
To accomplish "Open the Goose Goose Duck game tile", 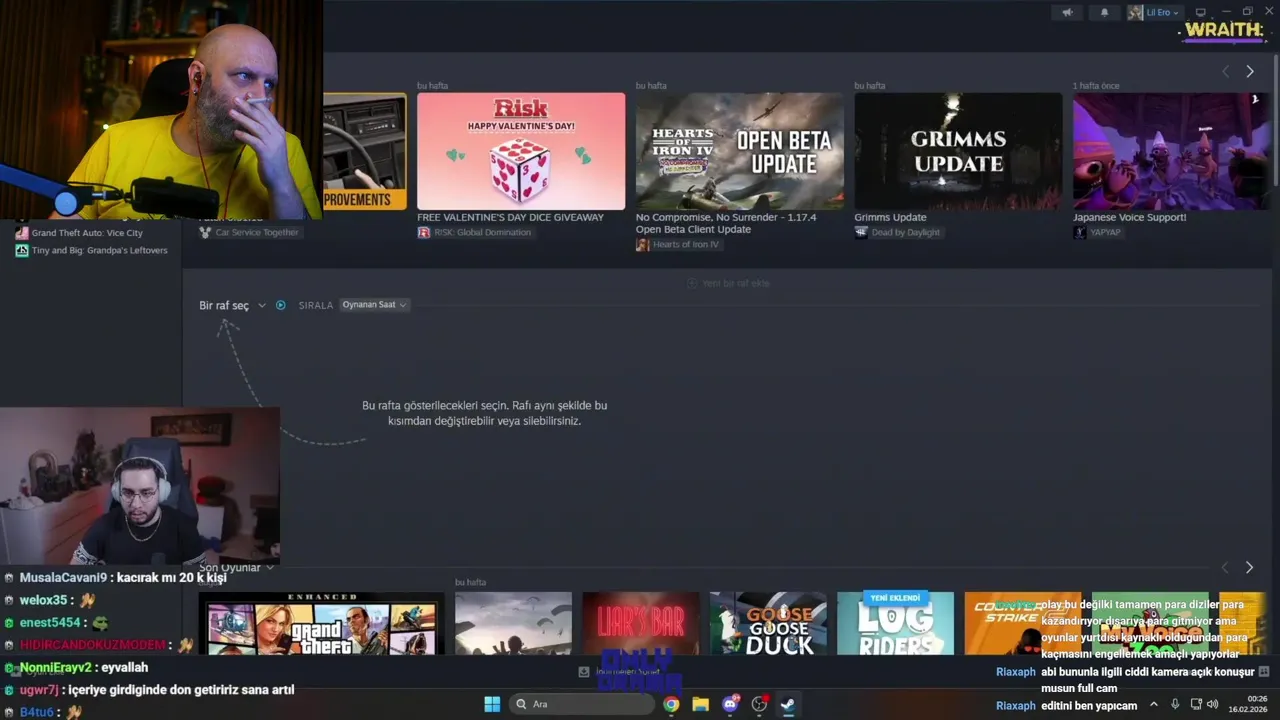I will tap(768, 624).
